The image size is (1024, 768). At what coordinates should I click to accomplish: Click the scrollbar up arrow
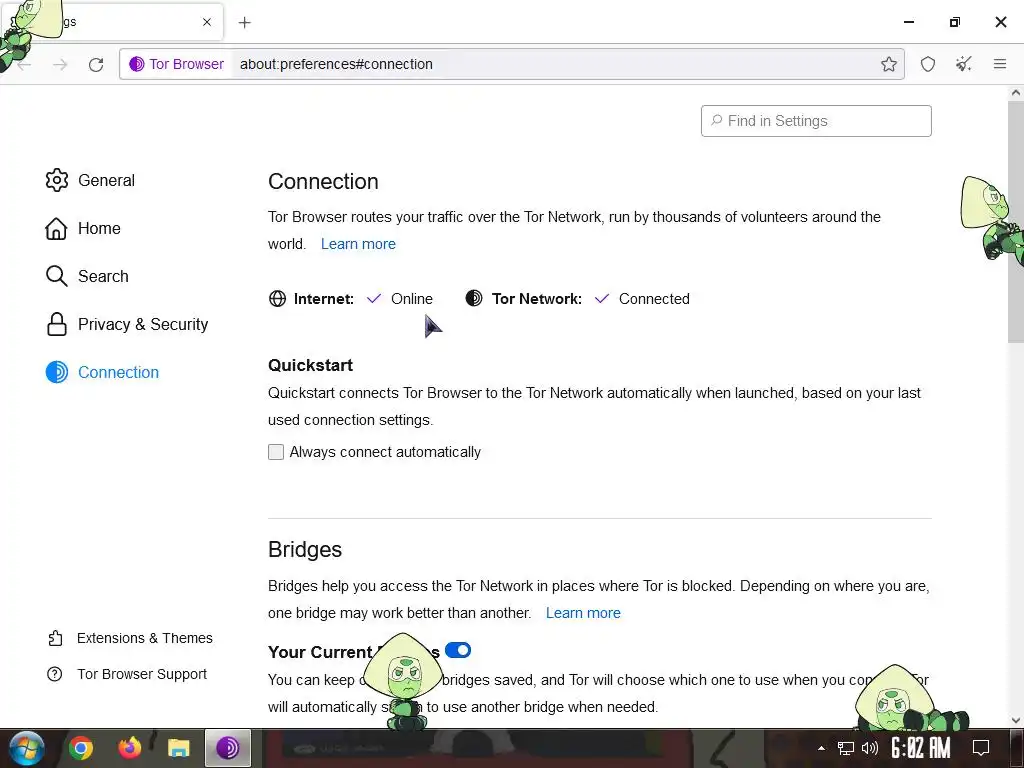1016,93
